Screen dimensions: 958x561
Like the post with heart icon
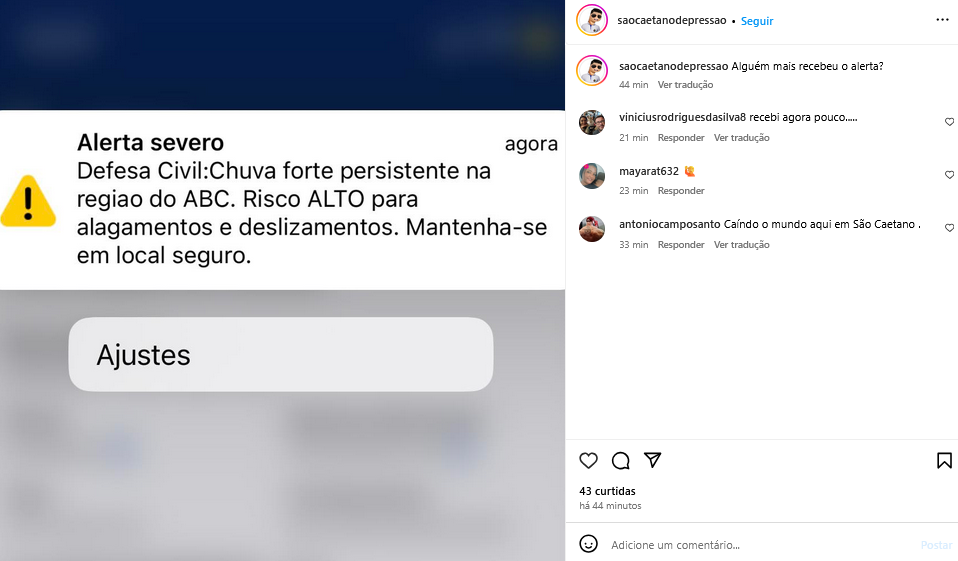pos(588,460)
